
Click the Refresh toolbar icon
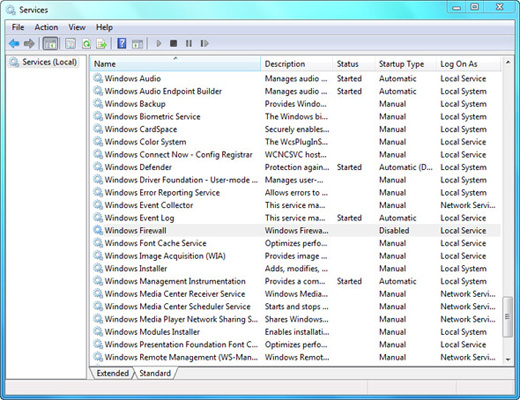pos(86,43)
